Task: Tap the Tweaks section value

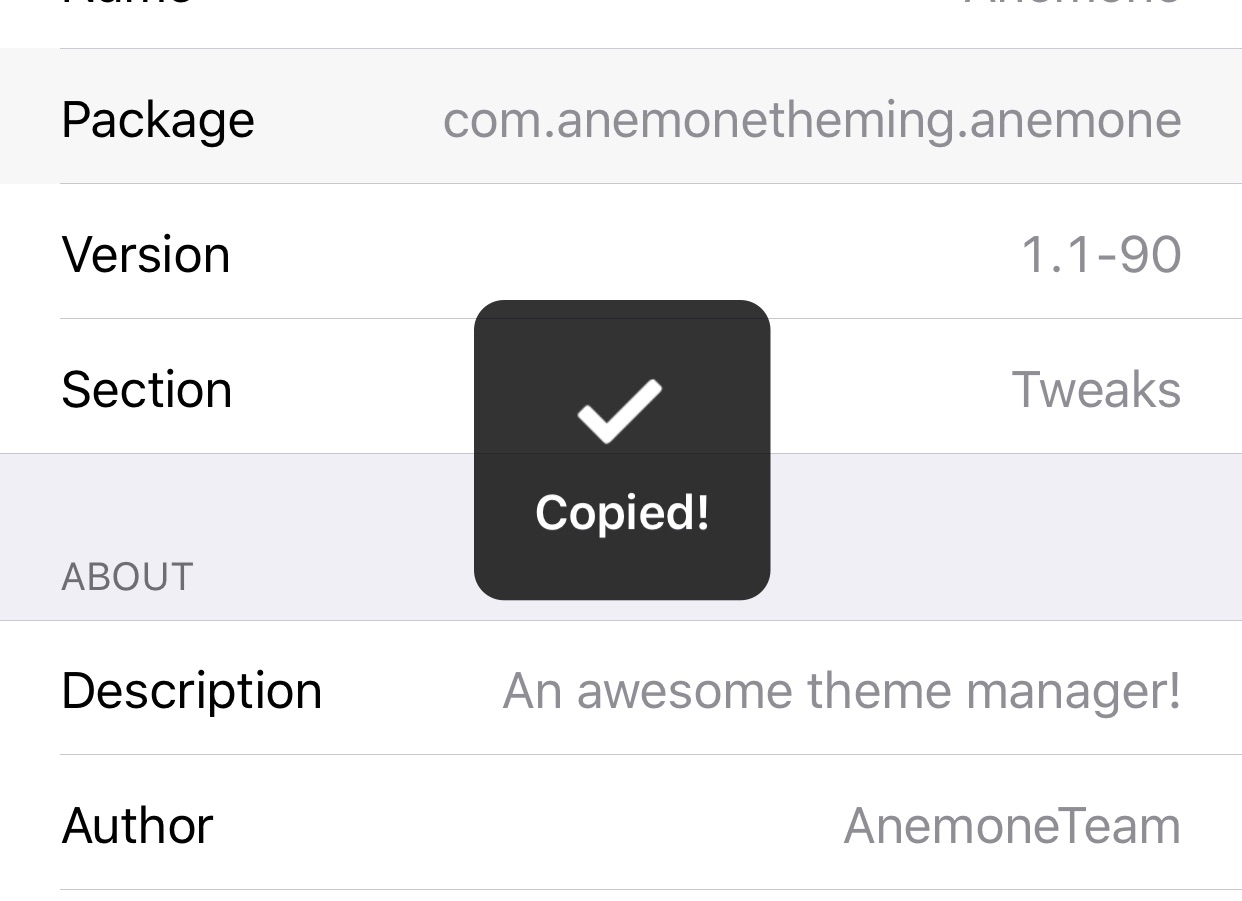Action: pyautogui.click(x=1096, y=389)
